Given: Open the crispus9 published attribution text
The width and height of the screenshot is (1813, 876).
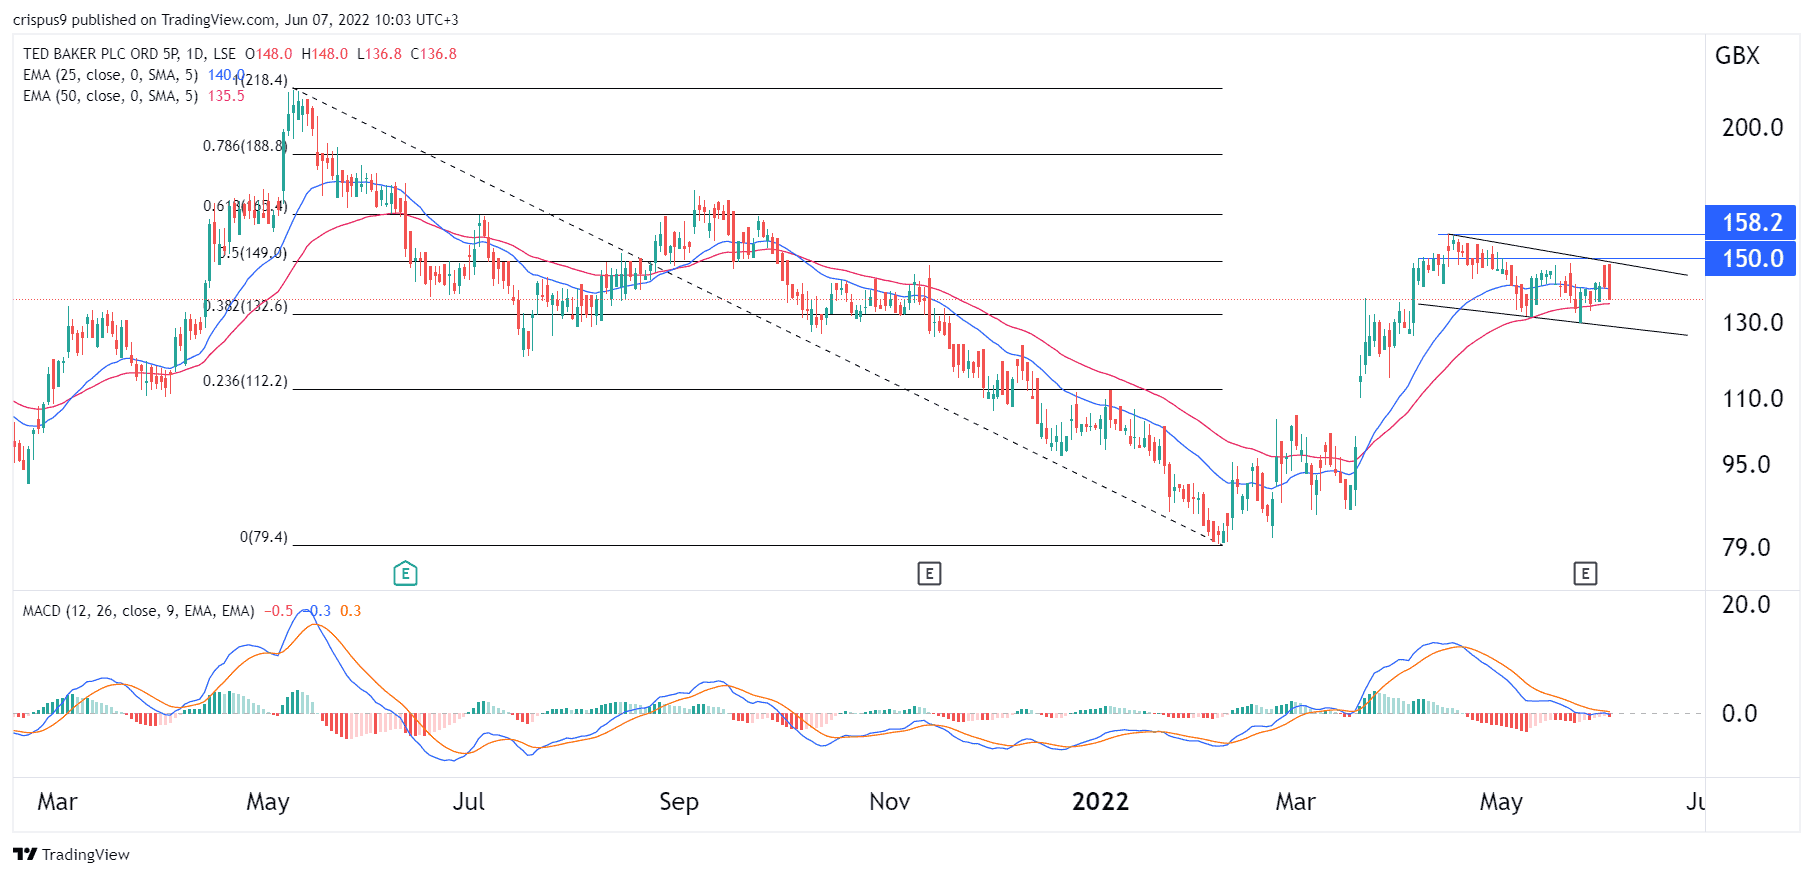Looking at the screenshot, I should tap(235, 20).
